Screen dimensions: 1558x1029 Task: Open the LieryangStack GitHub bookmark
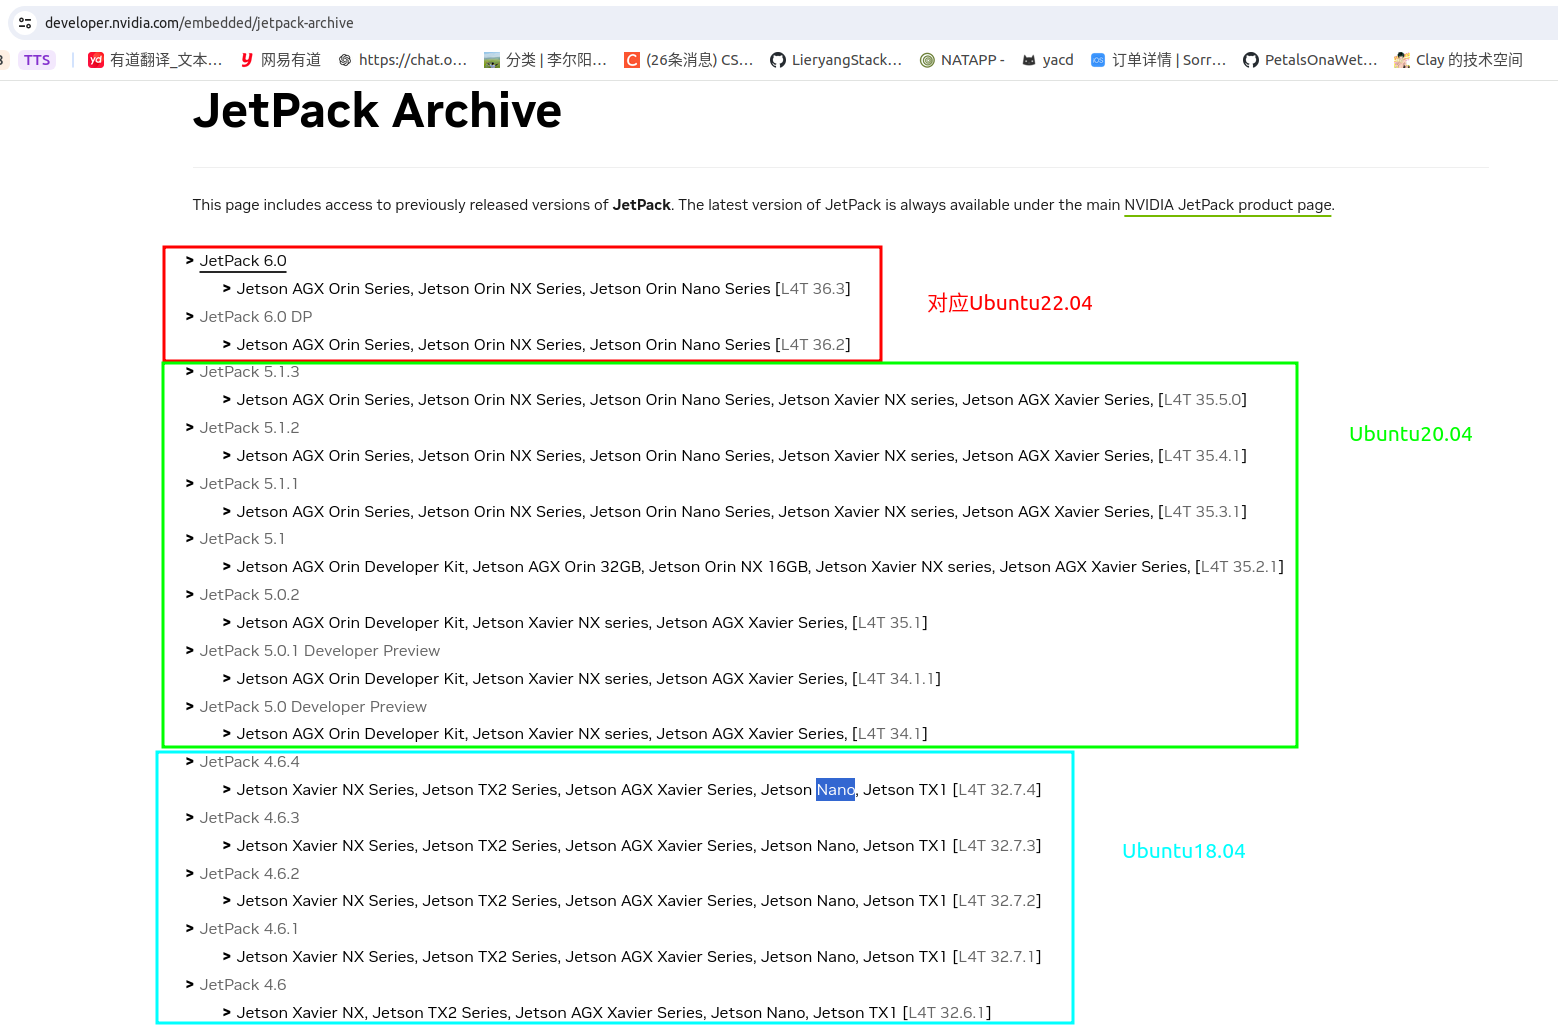(835, 60)
